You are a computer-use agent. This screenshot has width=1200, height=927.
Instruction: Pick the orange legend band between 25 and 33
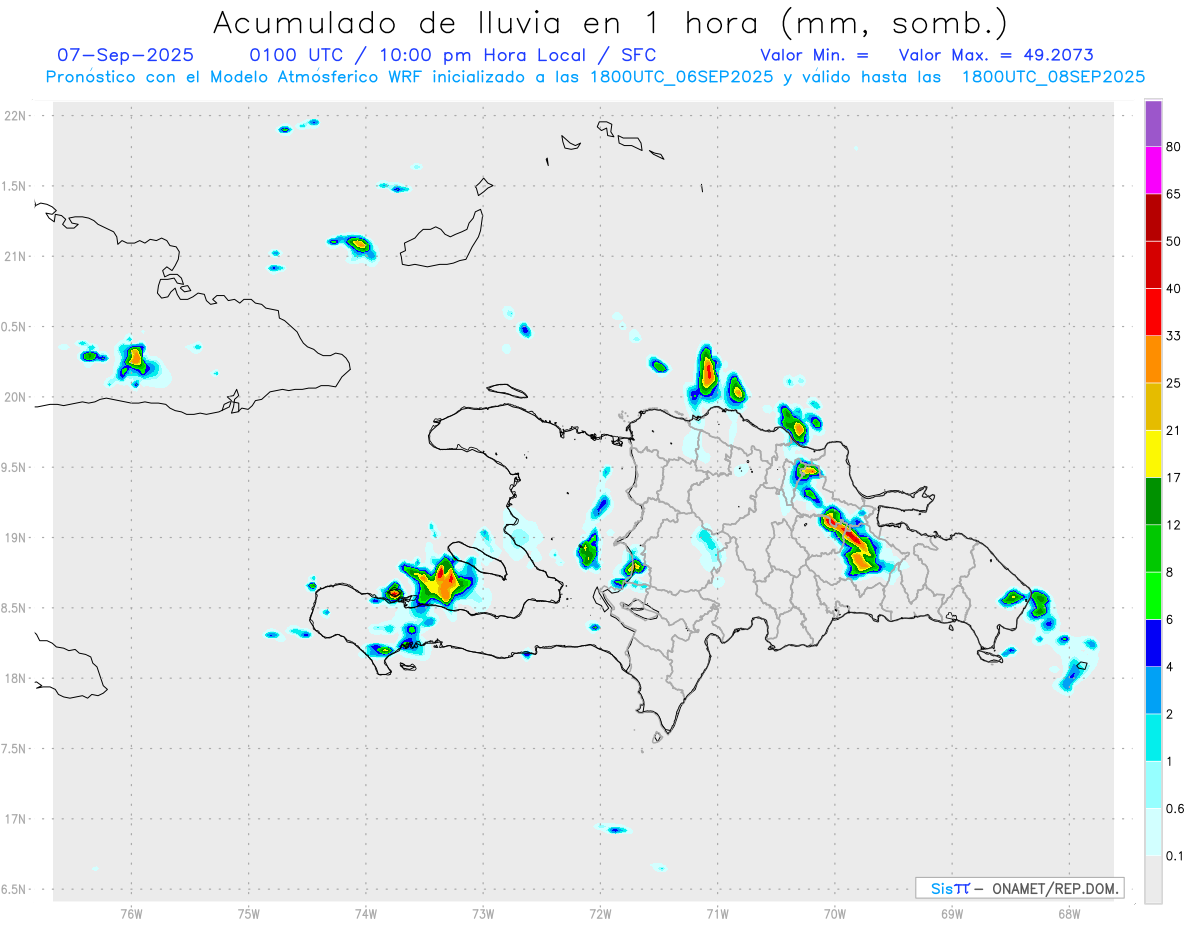pyautogui.click(x=1153, y=359)
